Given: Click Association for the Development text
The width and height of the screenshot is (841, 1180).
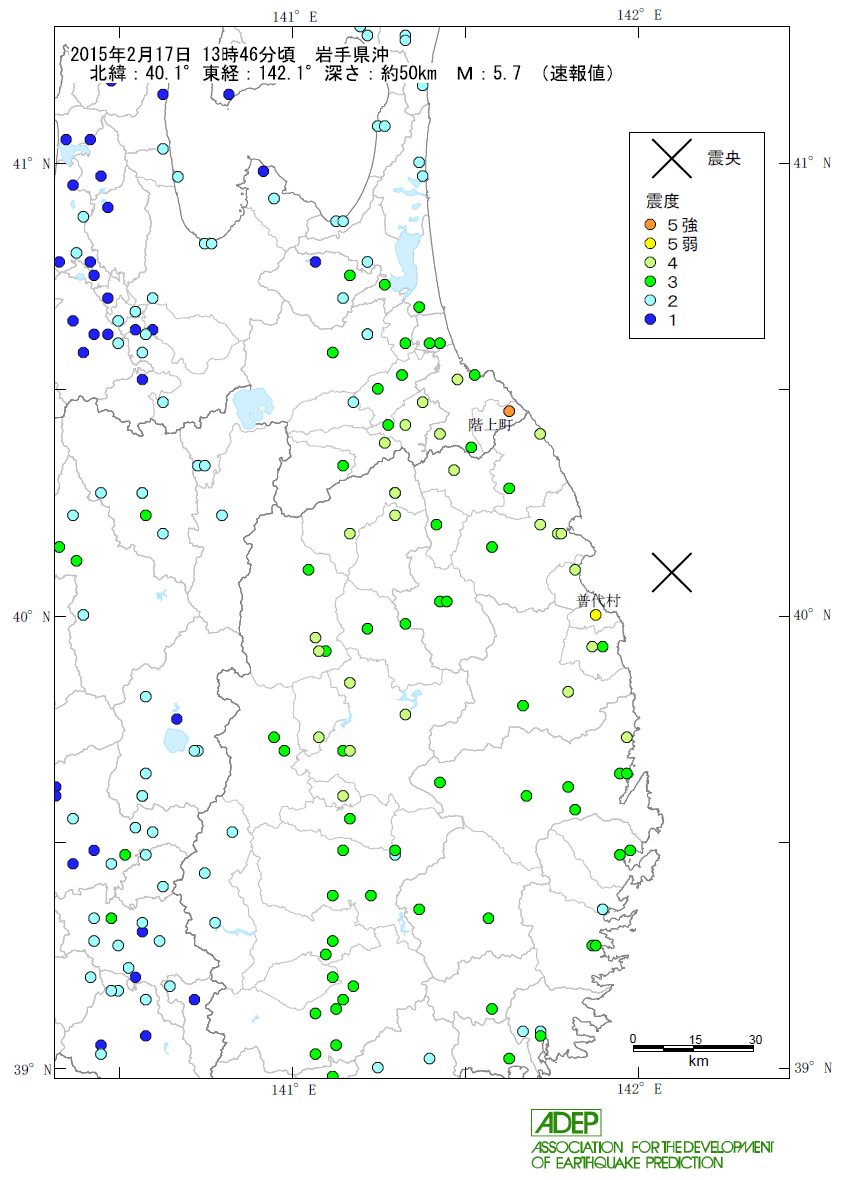Looking at the screenshot, I should tap(652, 1148).
